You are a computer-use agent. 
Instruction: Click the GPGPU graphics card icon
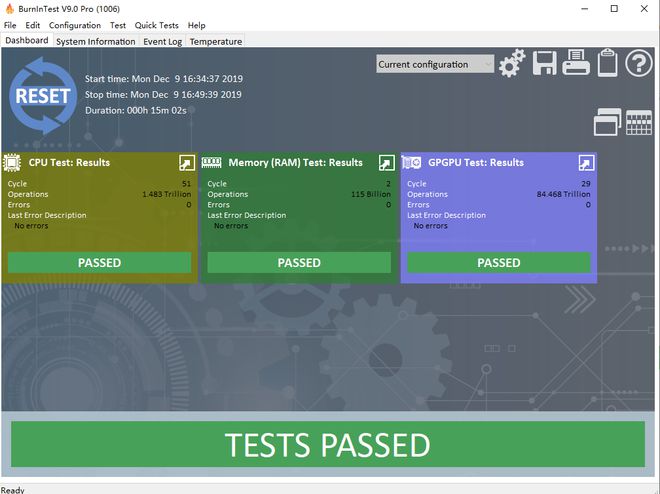click(411, 162)
